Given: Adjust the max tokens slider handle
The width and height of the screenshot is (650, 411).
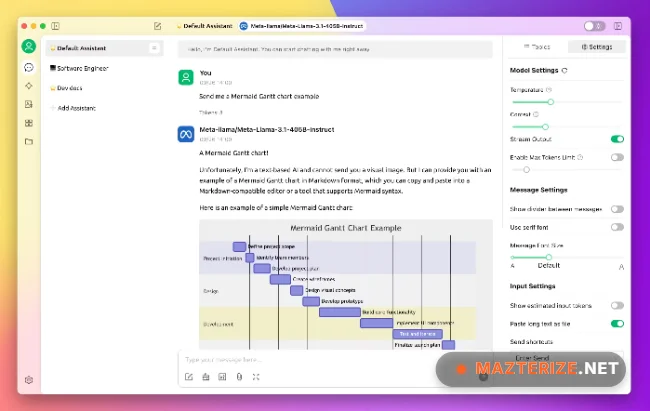Looking at the screenshot, I should click(526, 170).
